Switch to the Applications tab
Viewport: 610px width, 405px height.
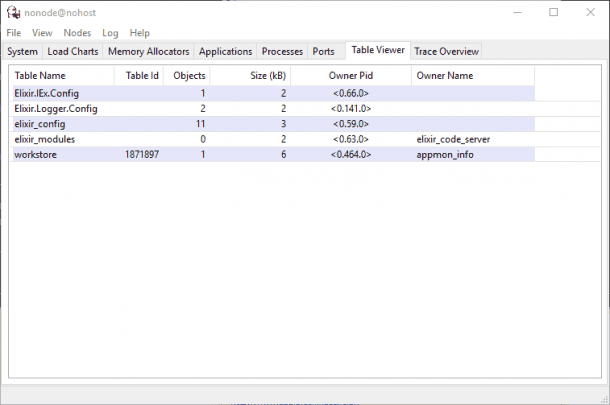(x=225, y=51)
